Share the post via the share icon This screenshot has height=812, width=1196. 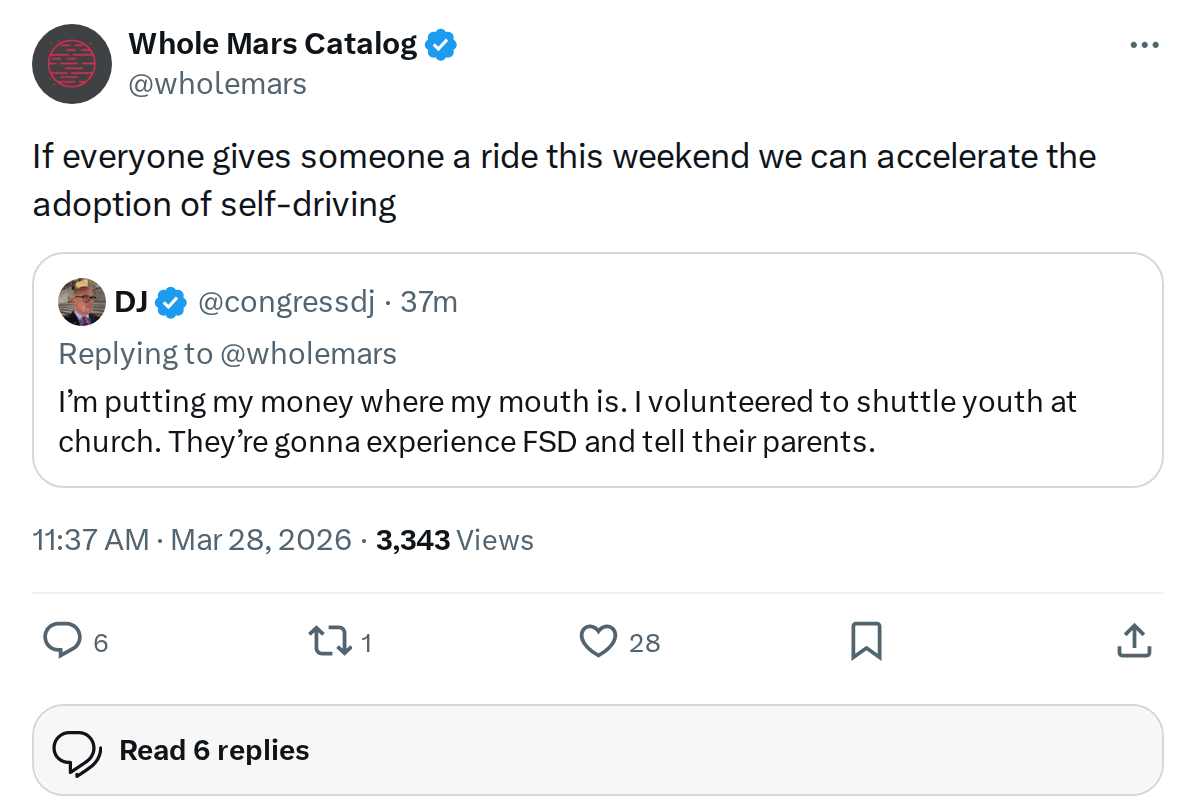pyautogui.click(x=1133, y=641)
